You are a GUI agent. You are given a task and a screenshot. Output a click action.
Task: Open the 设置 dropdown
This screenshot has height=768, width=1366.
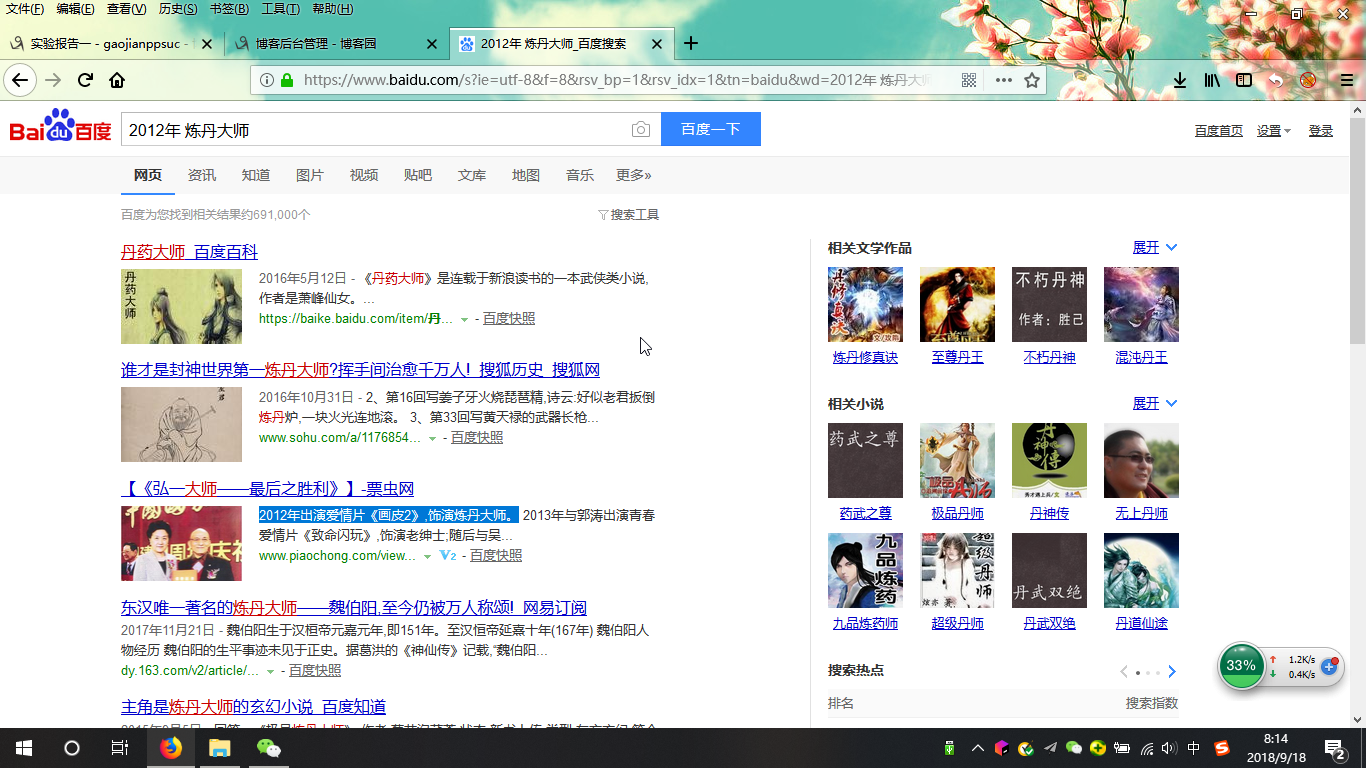tap(1274, 131)
